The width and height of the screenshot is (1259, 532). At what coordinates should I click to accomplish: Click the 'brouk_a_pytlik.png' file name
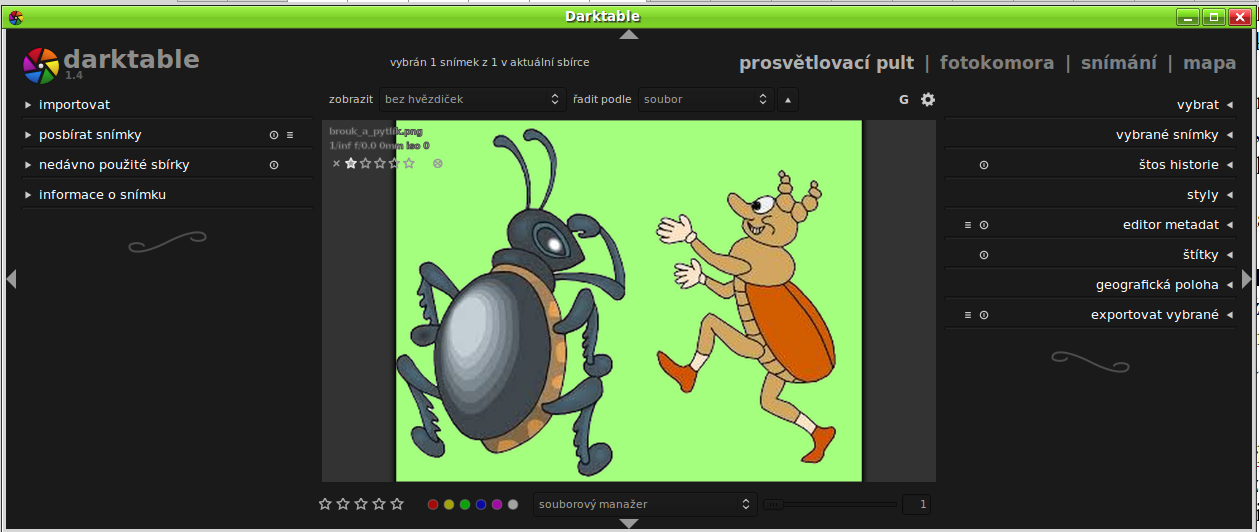click(x=376, y=131)
